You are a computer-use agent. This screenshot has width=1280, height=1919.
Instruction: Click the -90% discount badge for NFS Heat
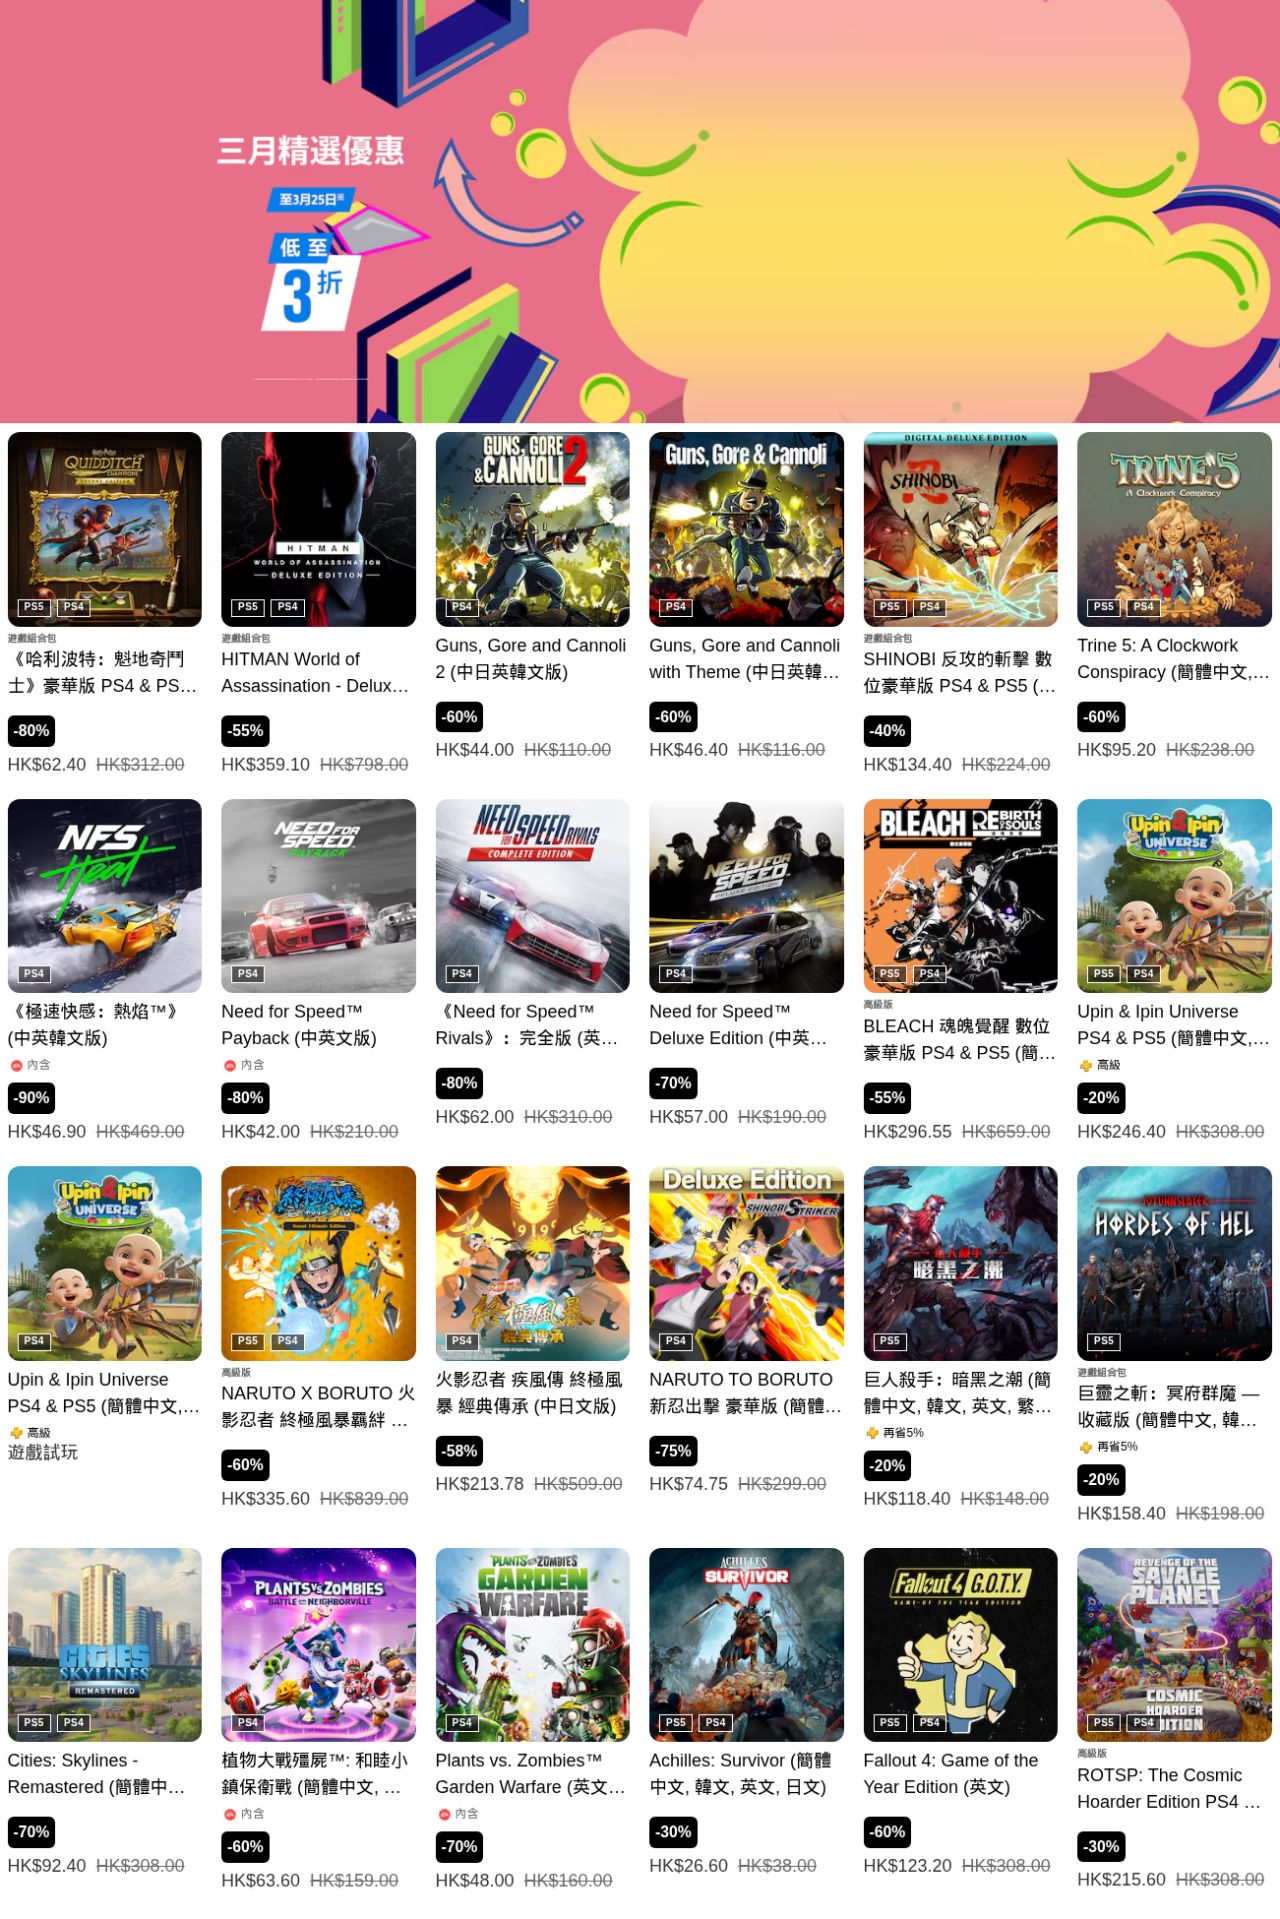click(31, 1097)
